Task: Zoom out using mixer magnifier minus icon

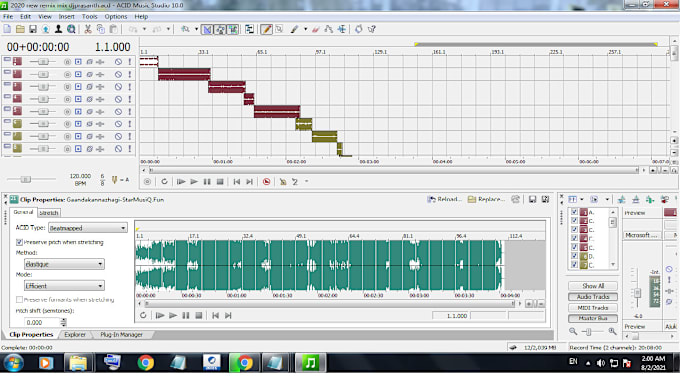Action: pos(573,331)
